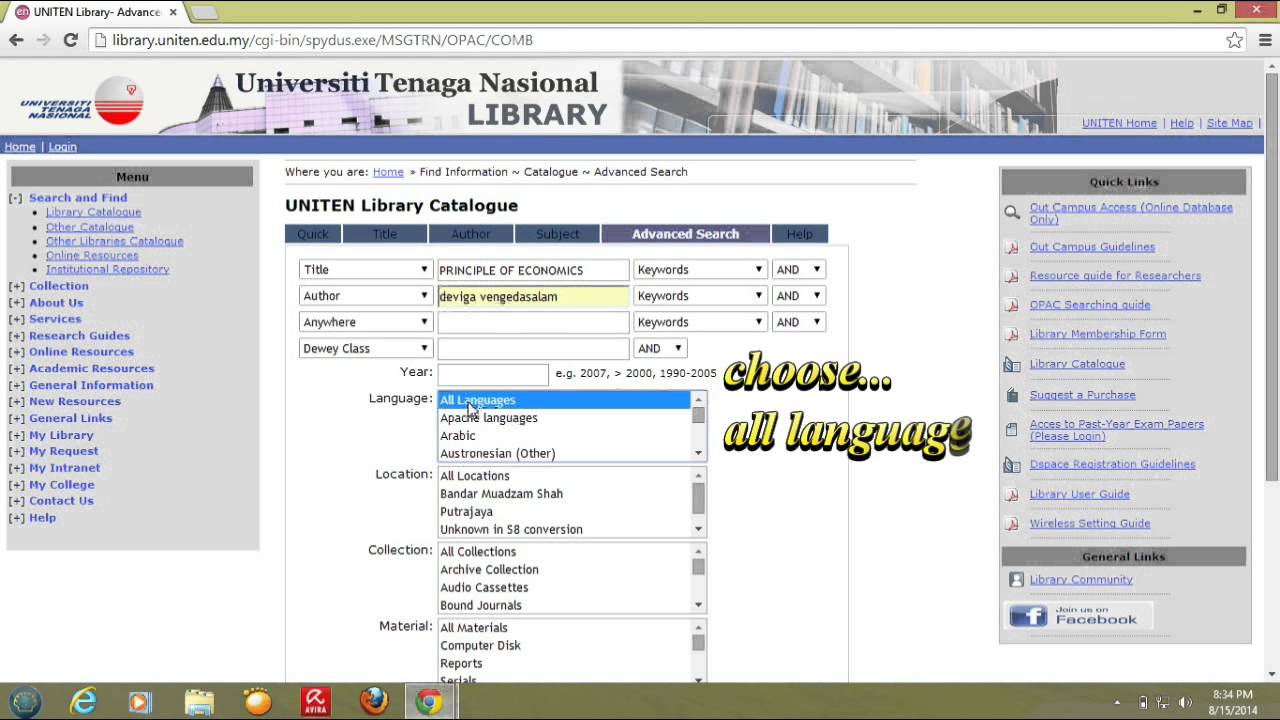Open AND operator dropdown in Title row

[x=798, y=270]
